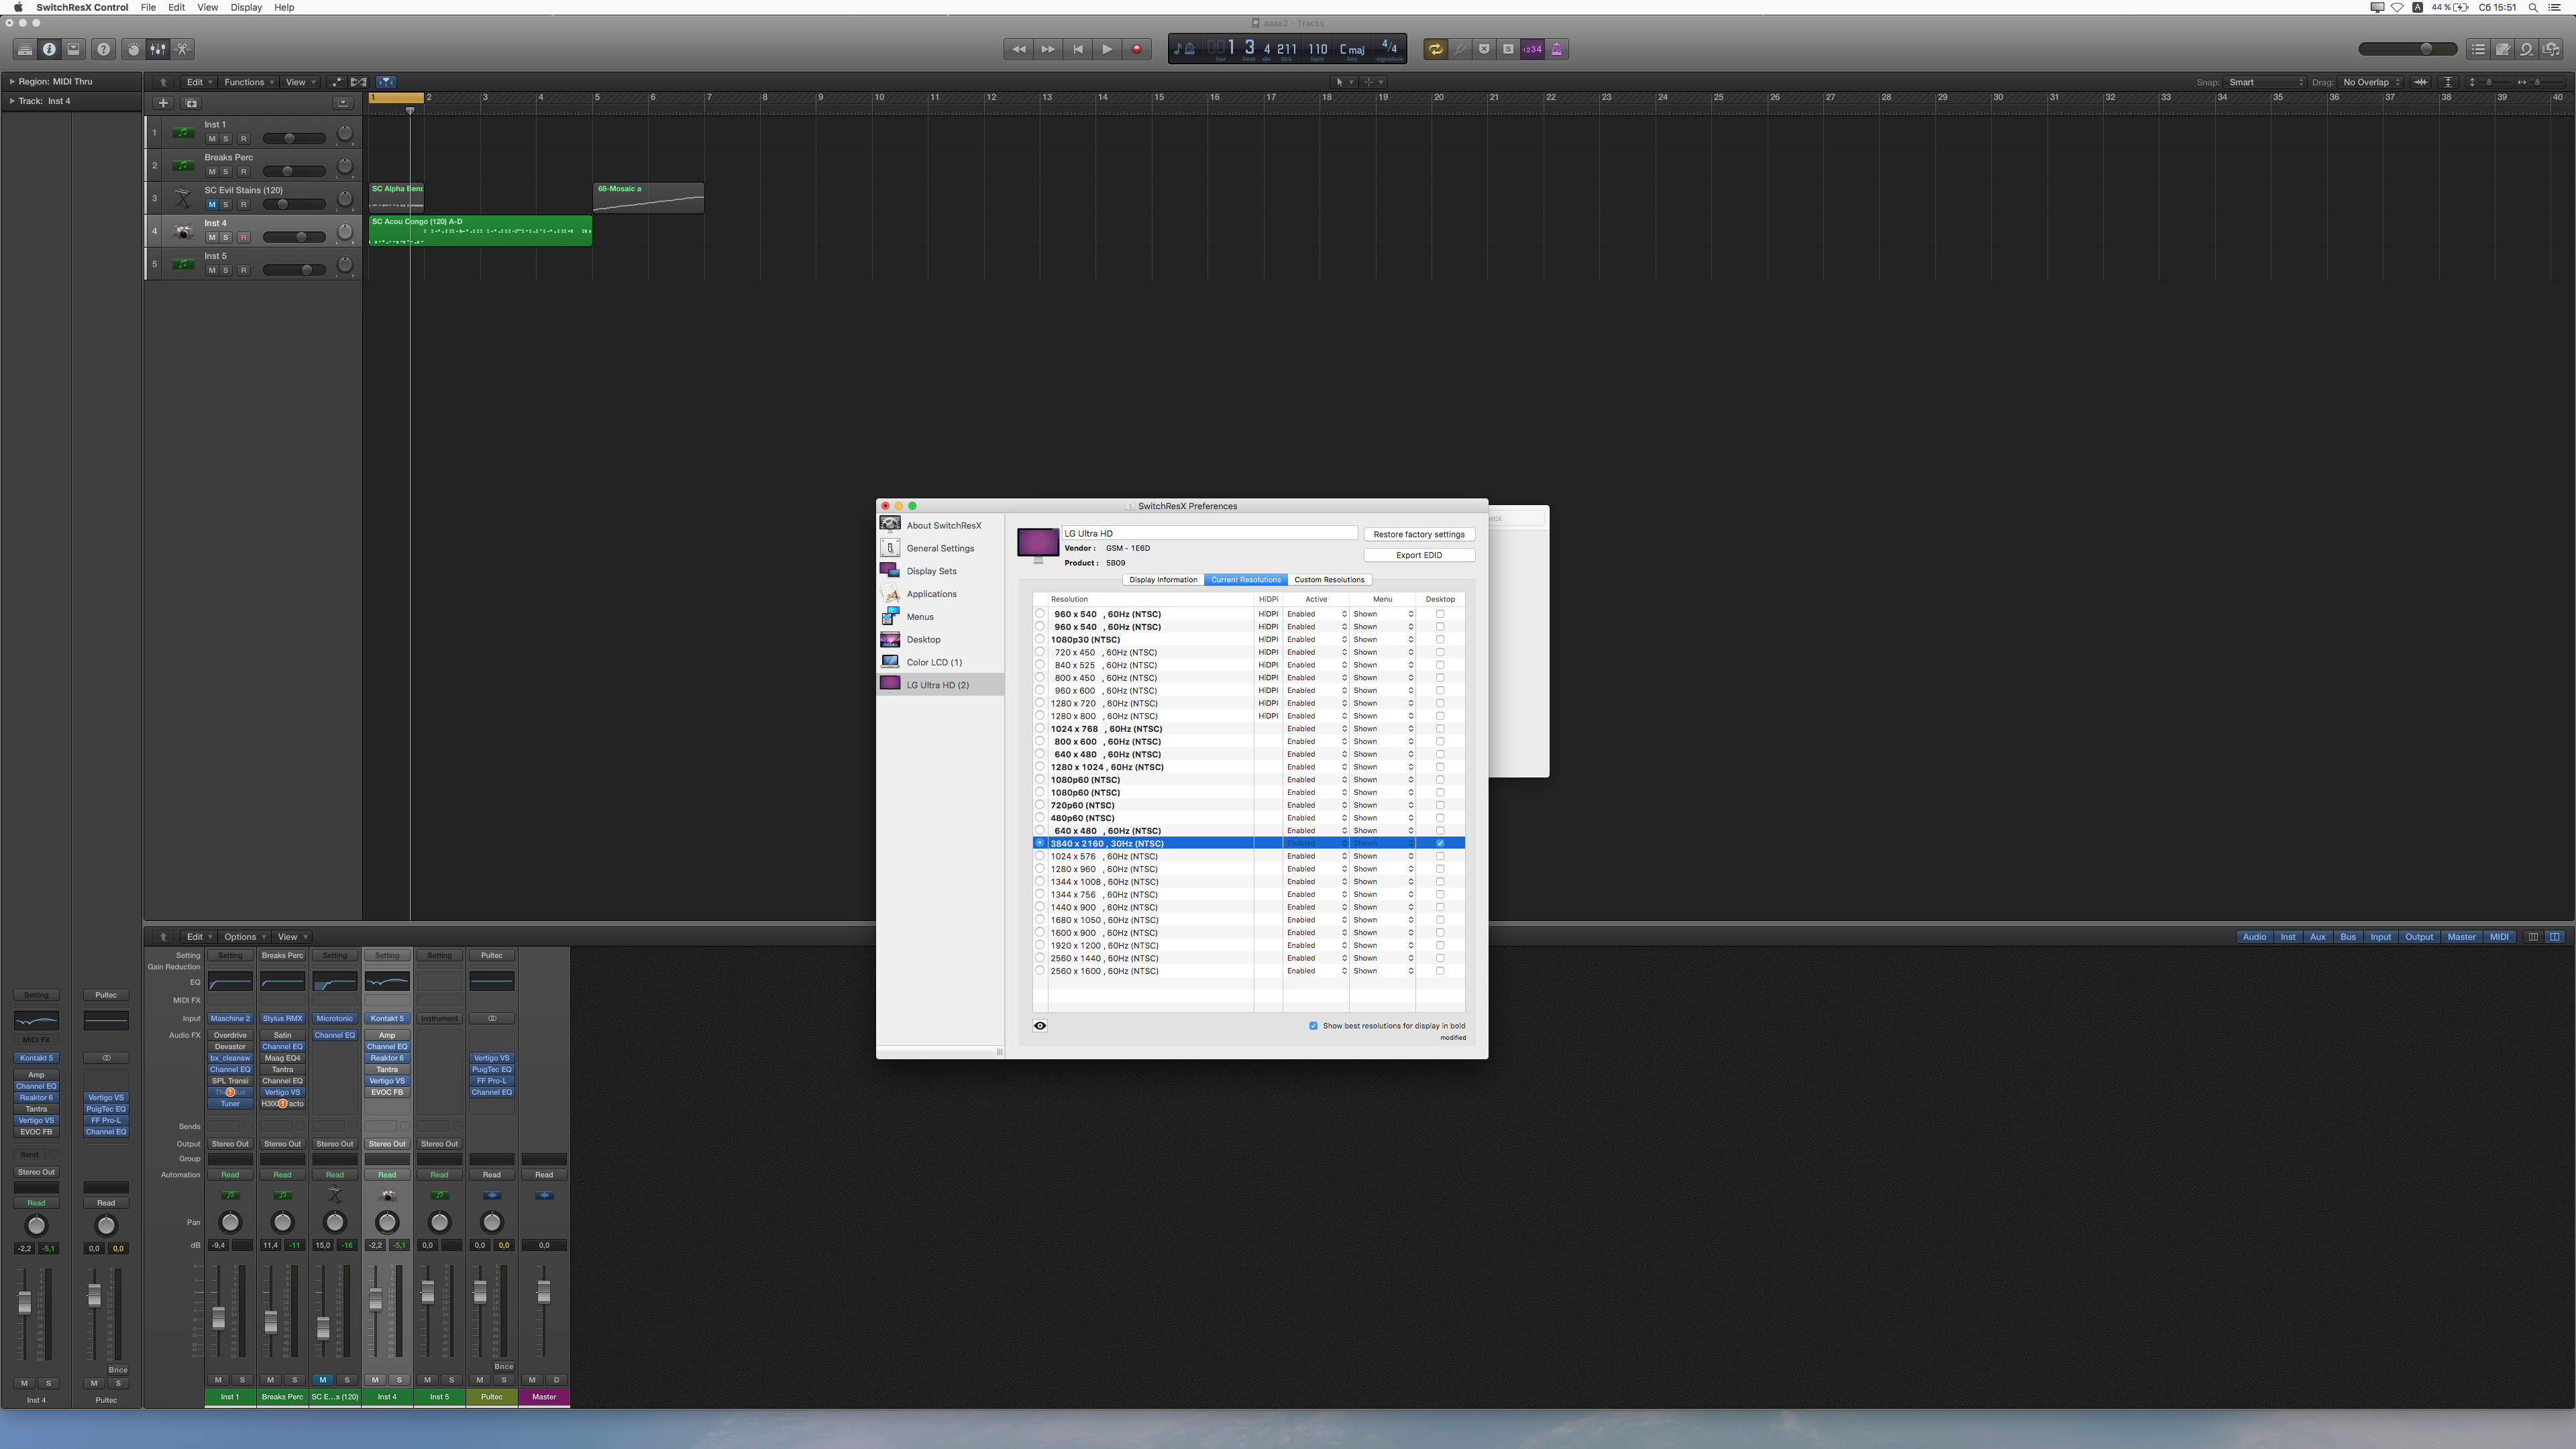
Task: Click the waveform zoom button
Action: pyautogui.click(x=2420, y=82)
